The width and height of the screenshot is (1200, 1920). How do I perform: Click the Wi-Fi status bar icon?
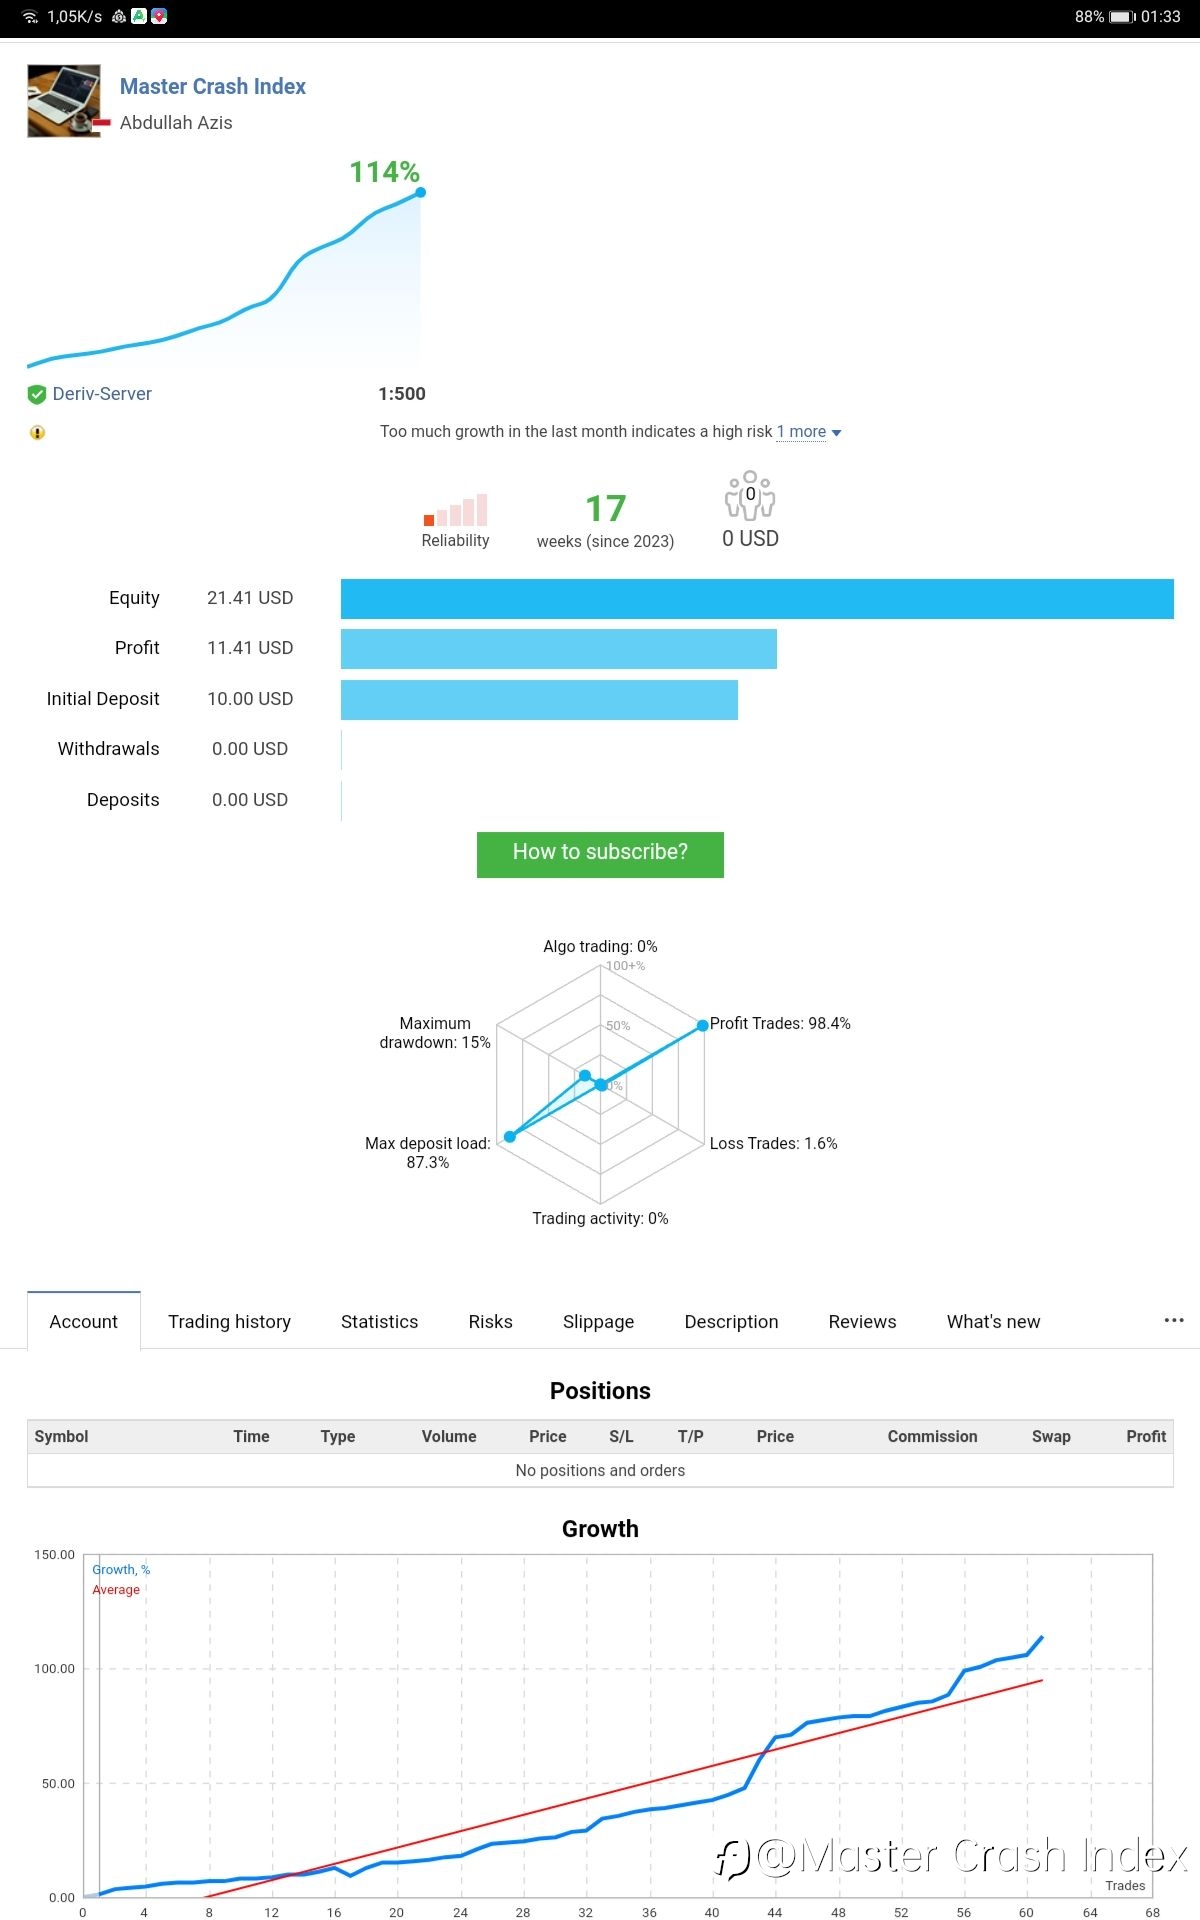(30, 16)
